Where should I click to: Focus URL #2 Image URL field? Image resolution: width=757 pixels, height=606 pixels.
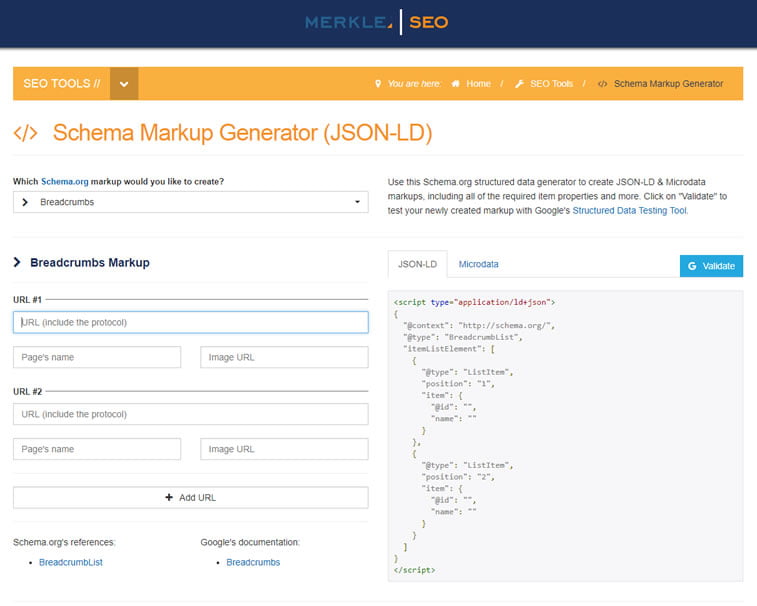click(284, 449)
